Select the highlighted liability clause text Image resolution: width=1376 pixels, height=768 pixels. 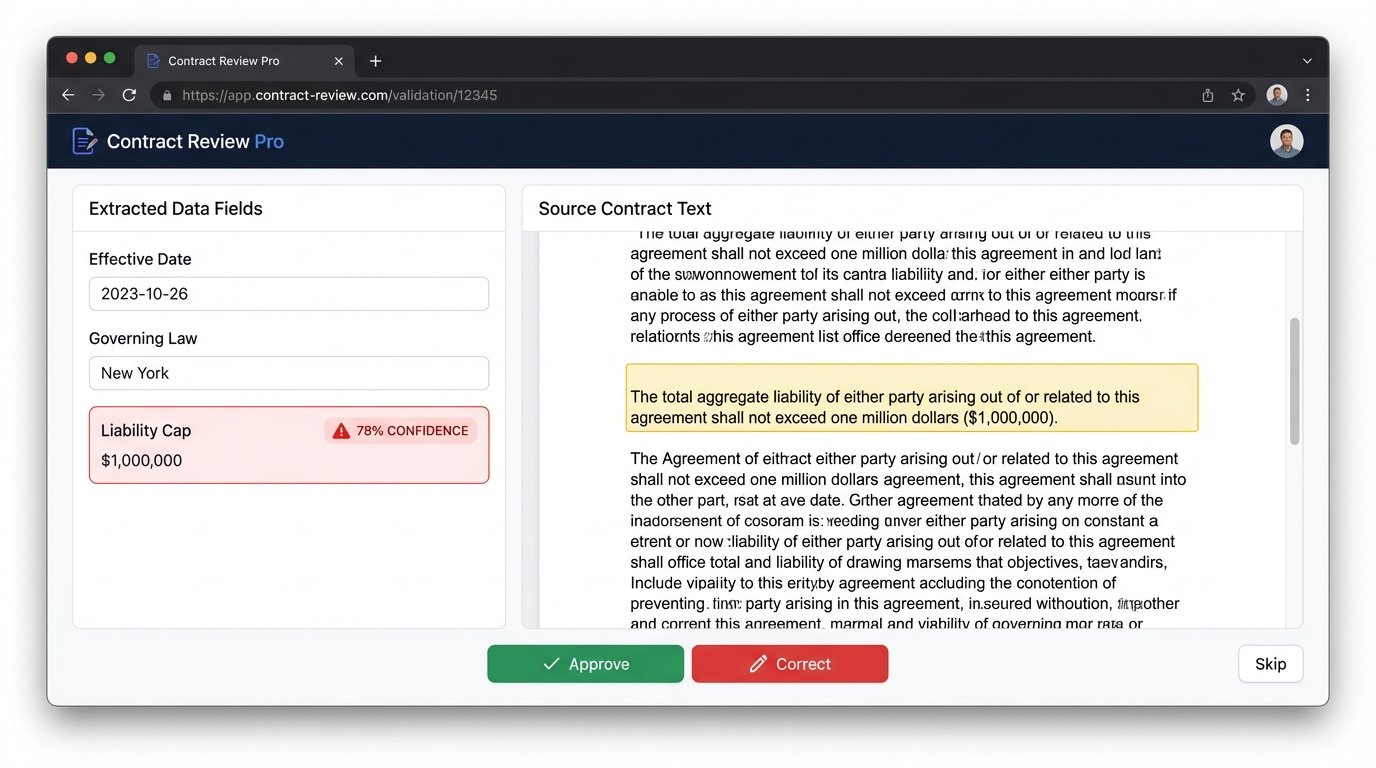pos(910,397)
